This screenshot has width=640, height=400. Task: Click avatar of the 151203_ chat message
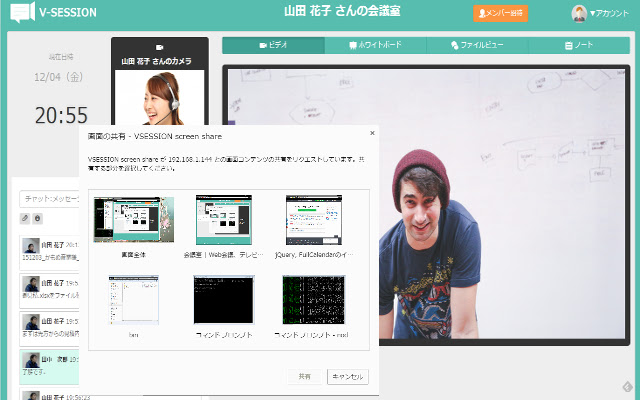[31, 246]
